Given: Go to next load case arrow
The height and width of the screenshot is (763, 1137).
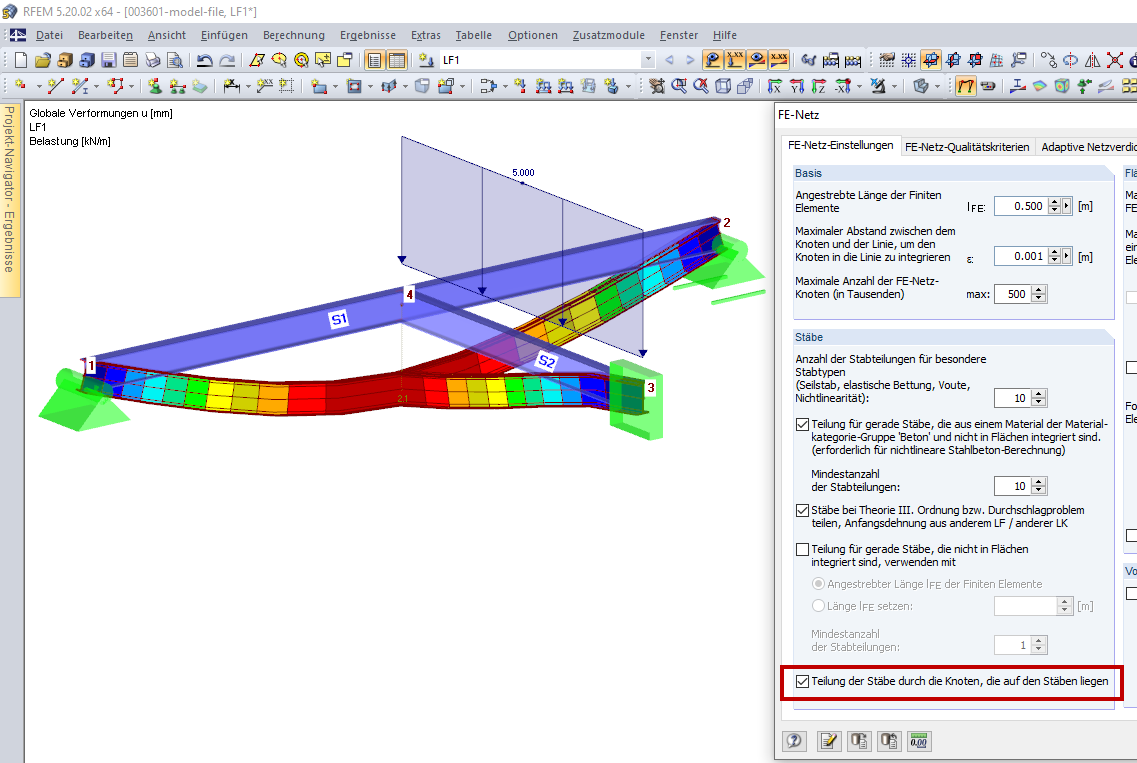Looking at the screenshot, I should pos(690,60).
